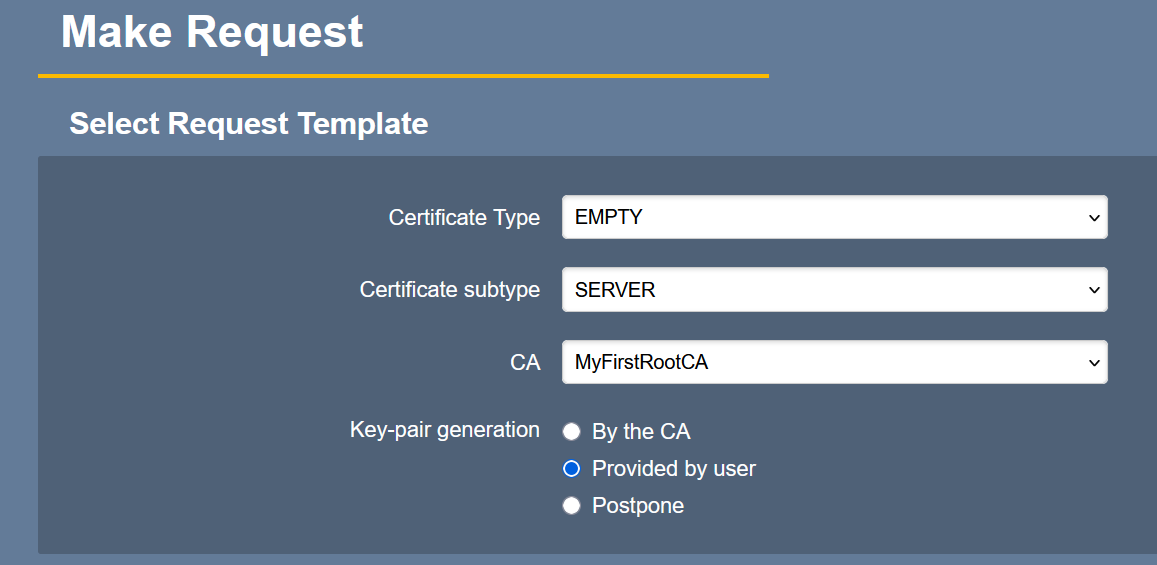This screenshot has width=1157, height=565.
Task: Click the chevron arrow on the EMPTY dropdown
Action: click(1093, 218)
